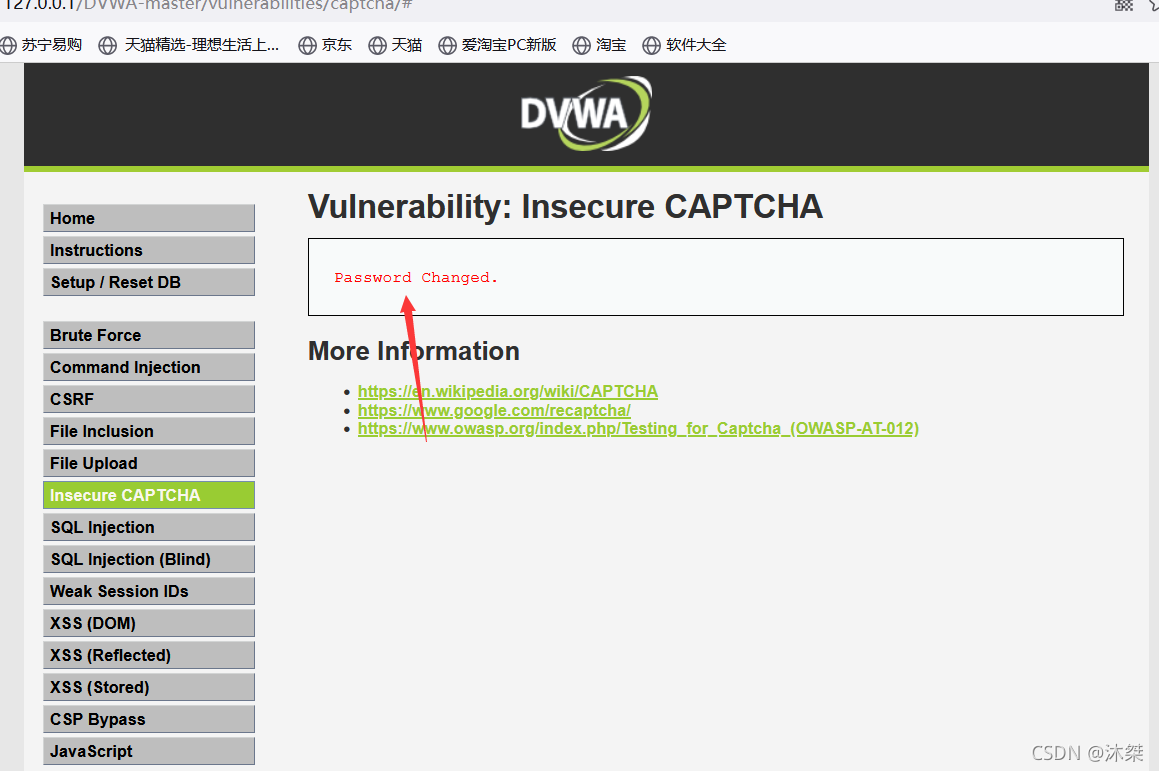
Task: Open the Wikipedia CAPTCHA link
Action: click(x=508, y=391)
